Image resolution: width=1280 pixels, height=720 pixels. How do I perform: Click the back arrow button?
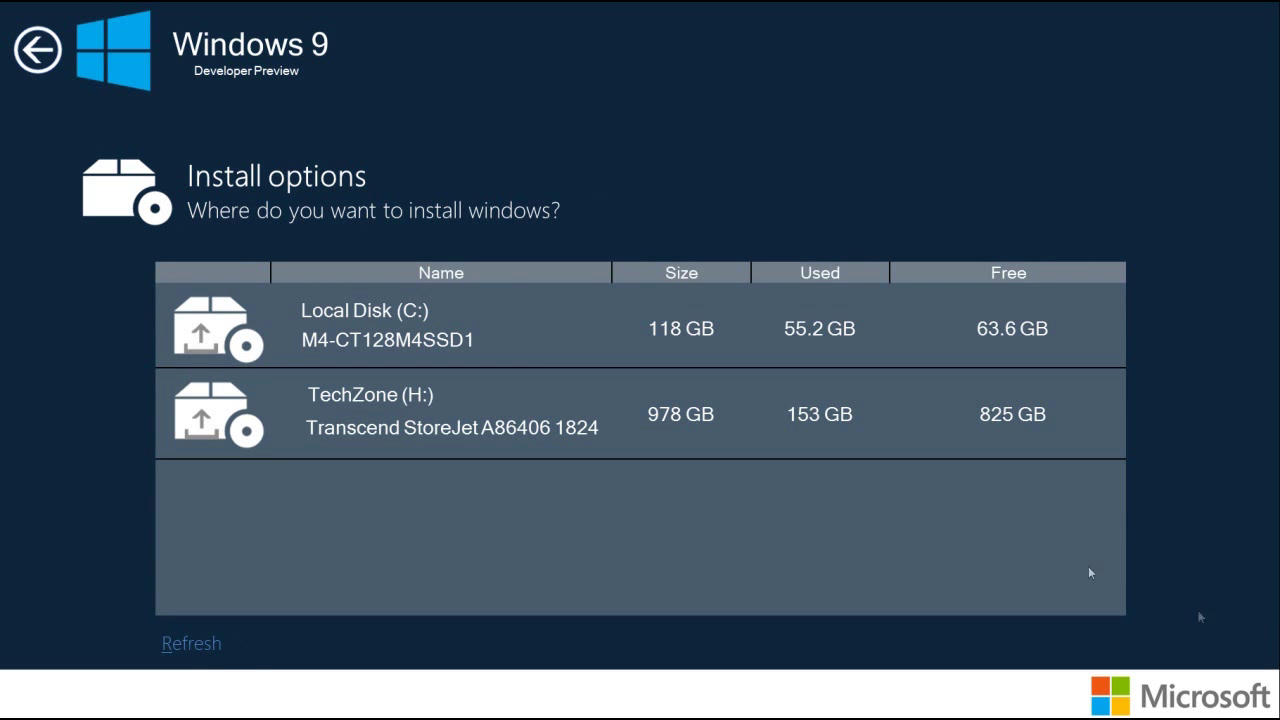38,50
